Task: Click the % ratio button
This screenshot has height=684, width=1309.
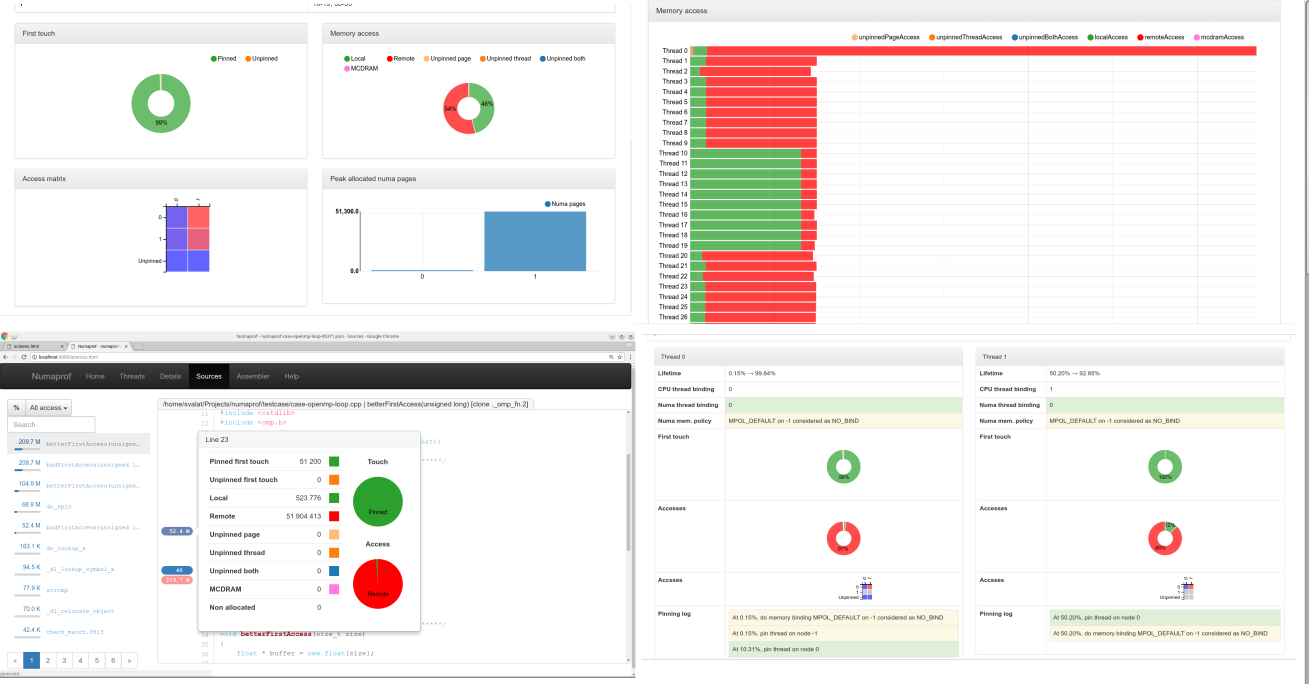Action: 16,408
